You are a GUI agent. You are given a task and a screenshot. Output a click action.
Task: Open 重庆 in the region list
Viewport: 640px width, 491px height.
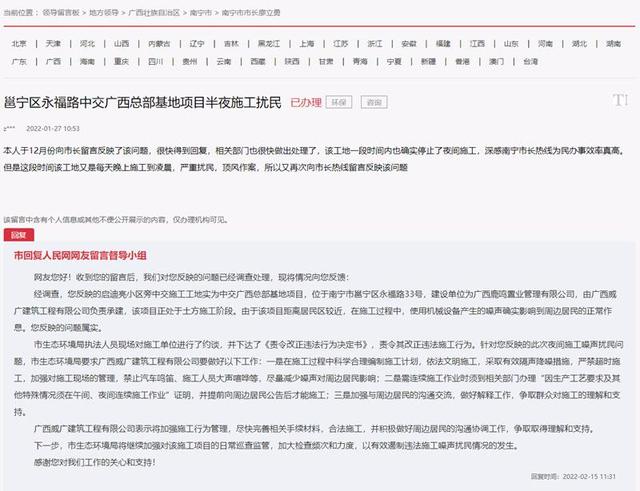122,61
